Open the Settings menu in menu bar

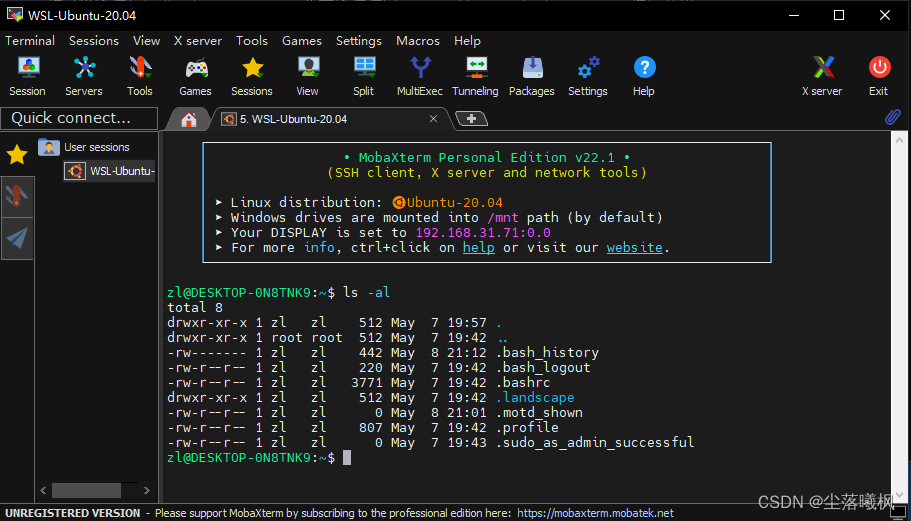point(358,41)
